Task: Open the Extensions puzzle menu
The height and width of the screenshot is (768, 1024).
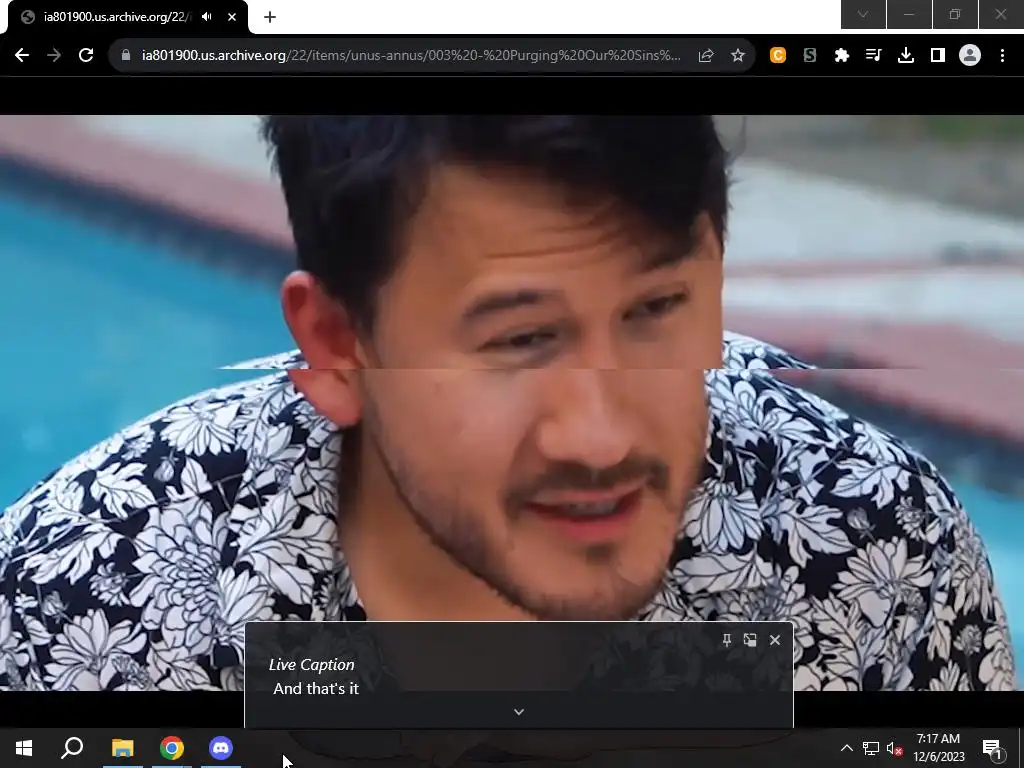Action: click(x=842, y=56)
